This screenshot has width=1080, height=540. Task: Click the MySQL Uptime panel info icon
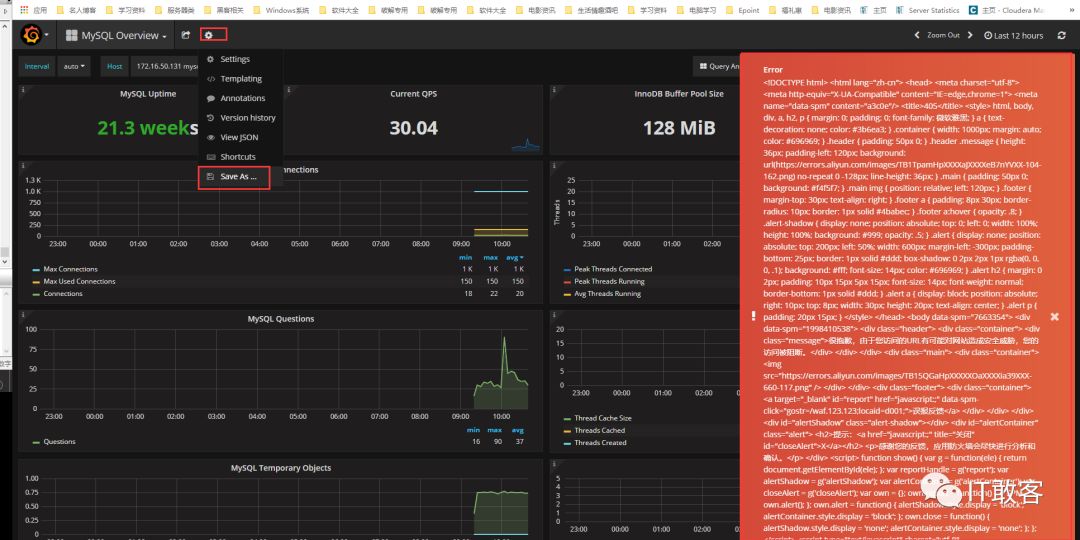[x=23, y=90]
